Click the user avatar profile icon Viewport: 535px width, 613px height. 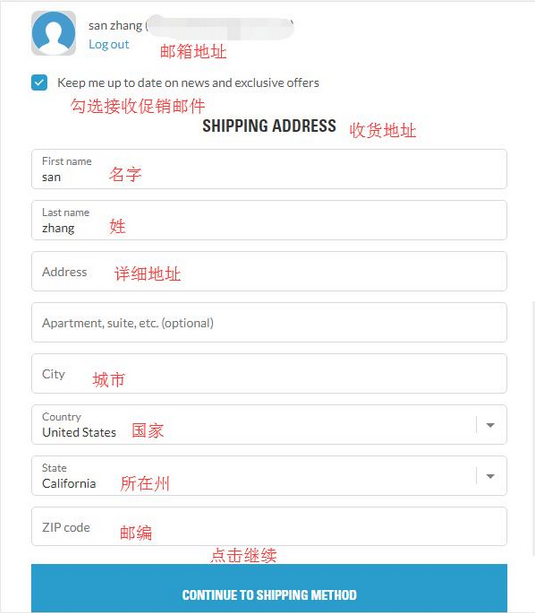(54, 33)
